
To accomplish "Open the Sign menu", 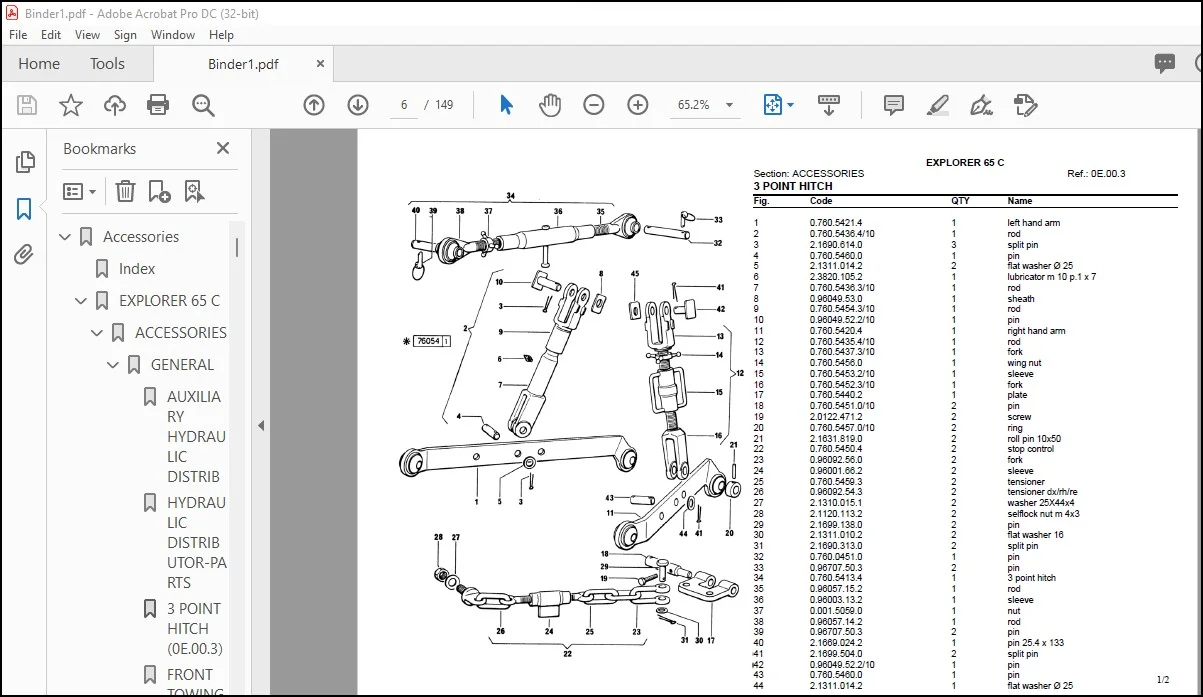I will (x=125, y=34).
